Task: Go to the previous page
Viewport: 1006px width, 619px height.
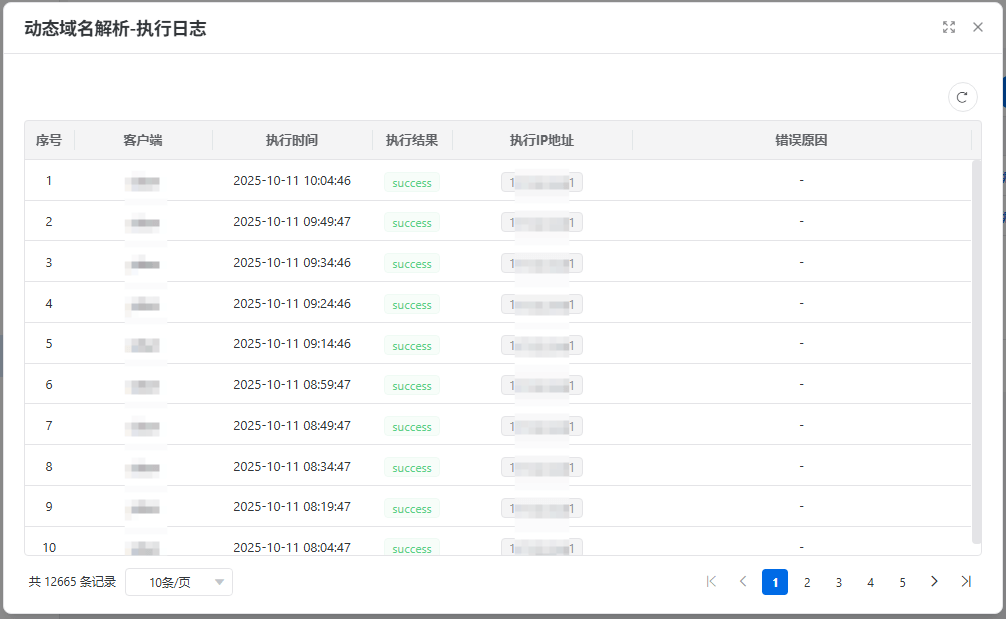Action: 743,582
